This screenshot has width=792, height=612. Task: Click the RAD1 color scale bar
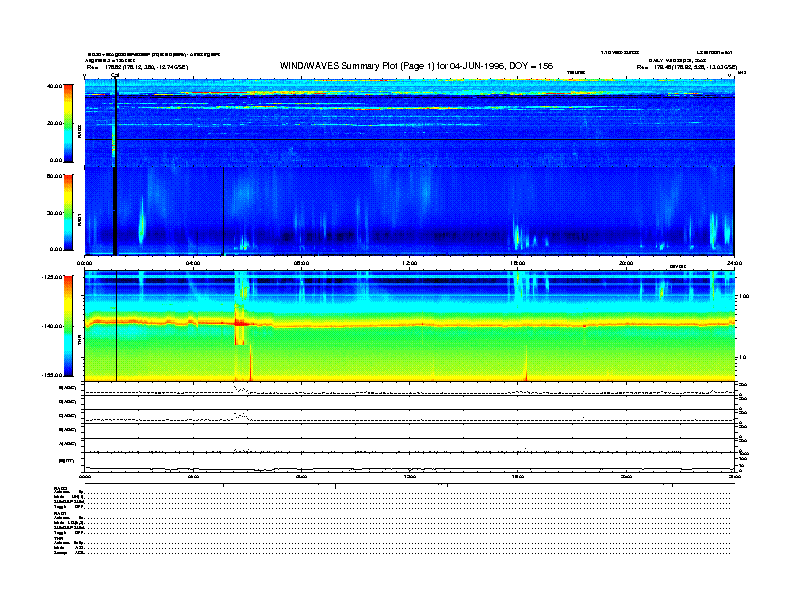tap(68, 212)
